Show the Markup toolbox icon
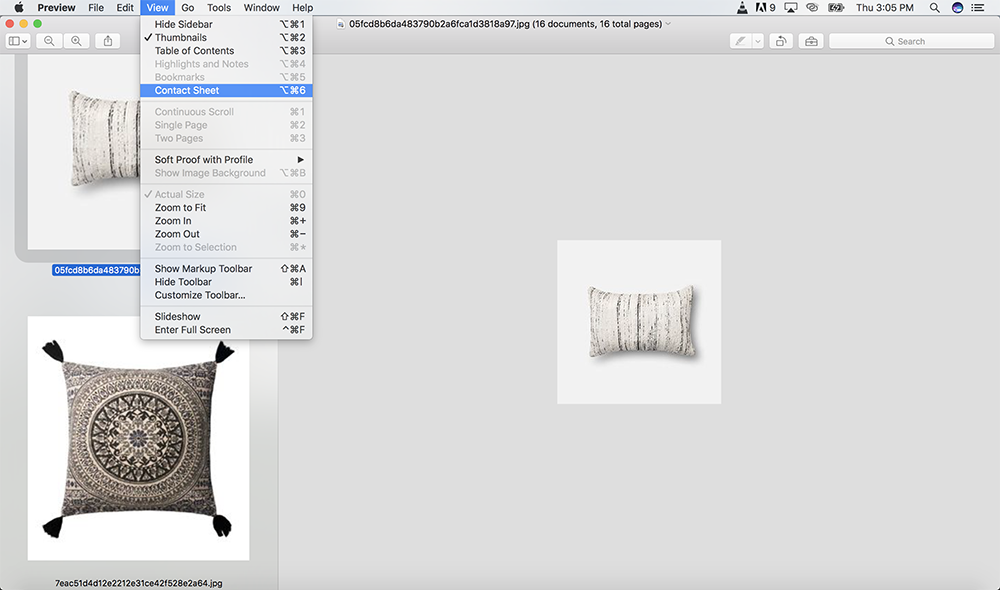Image resolution: width=1000 pixels, height=590 pixels. (811, 41)
